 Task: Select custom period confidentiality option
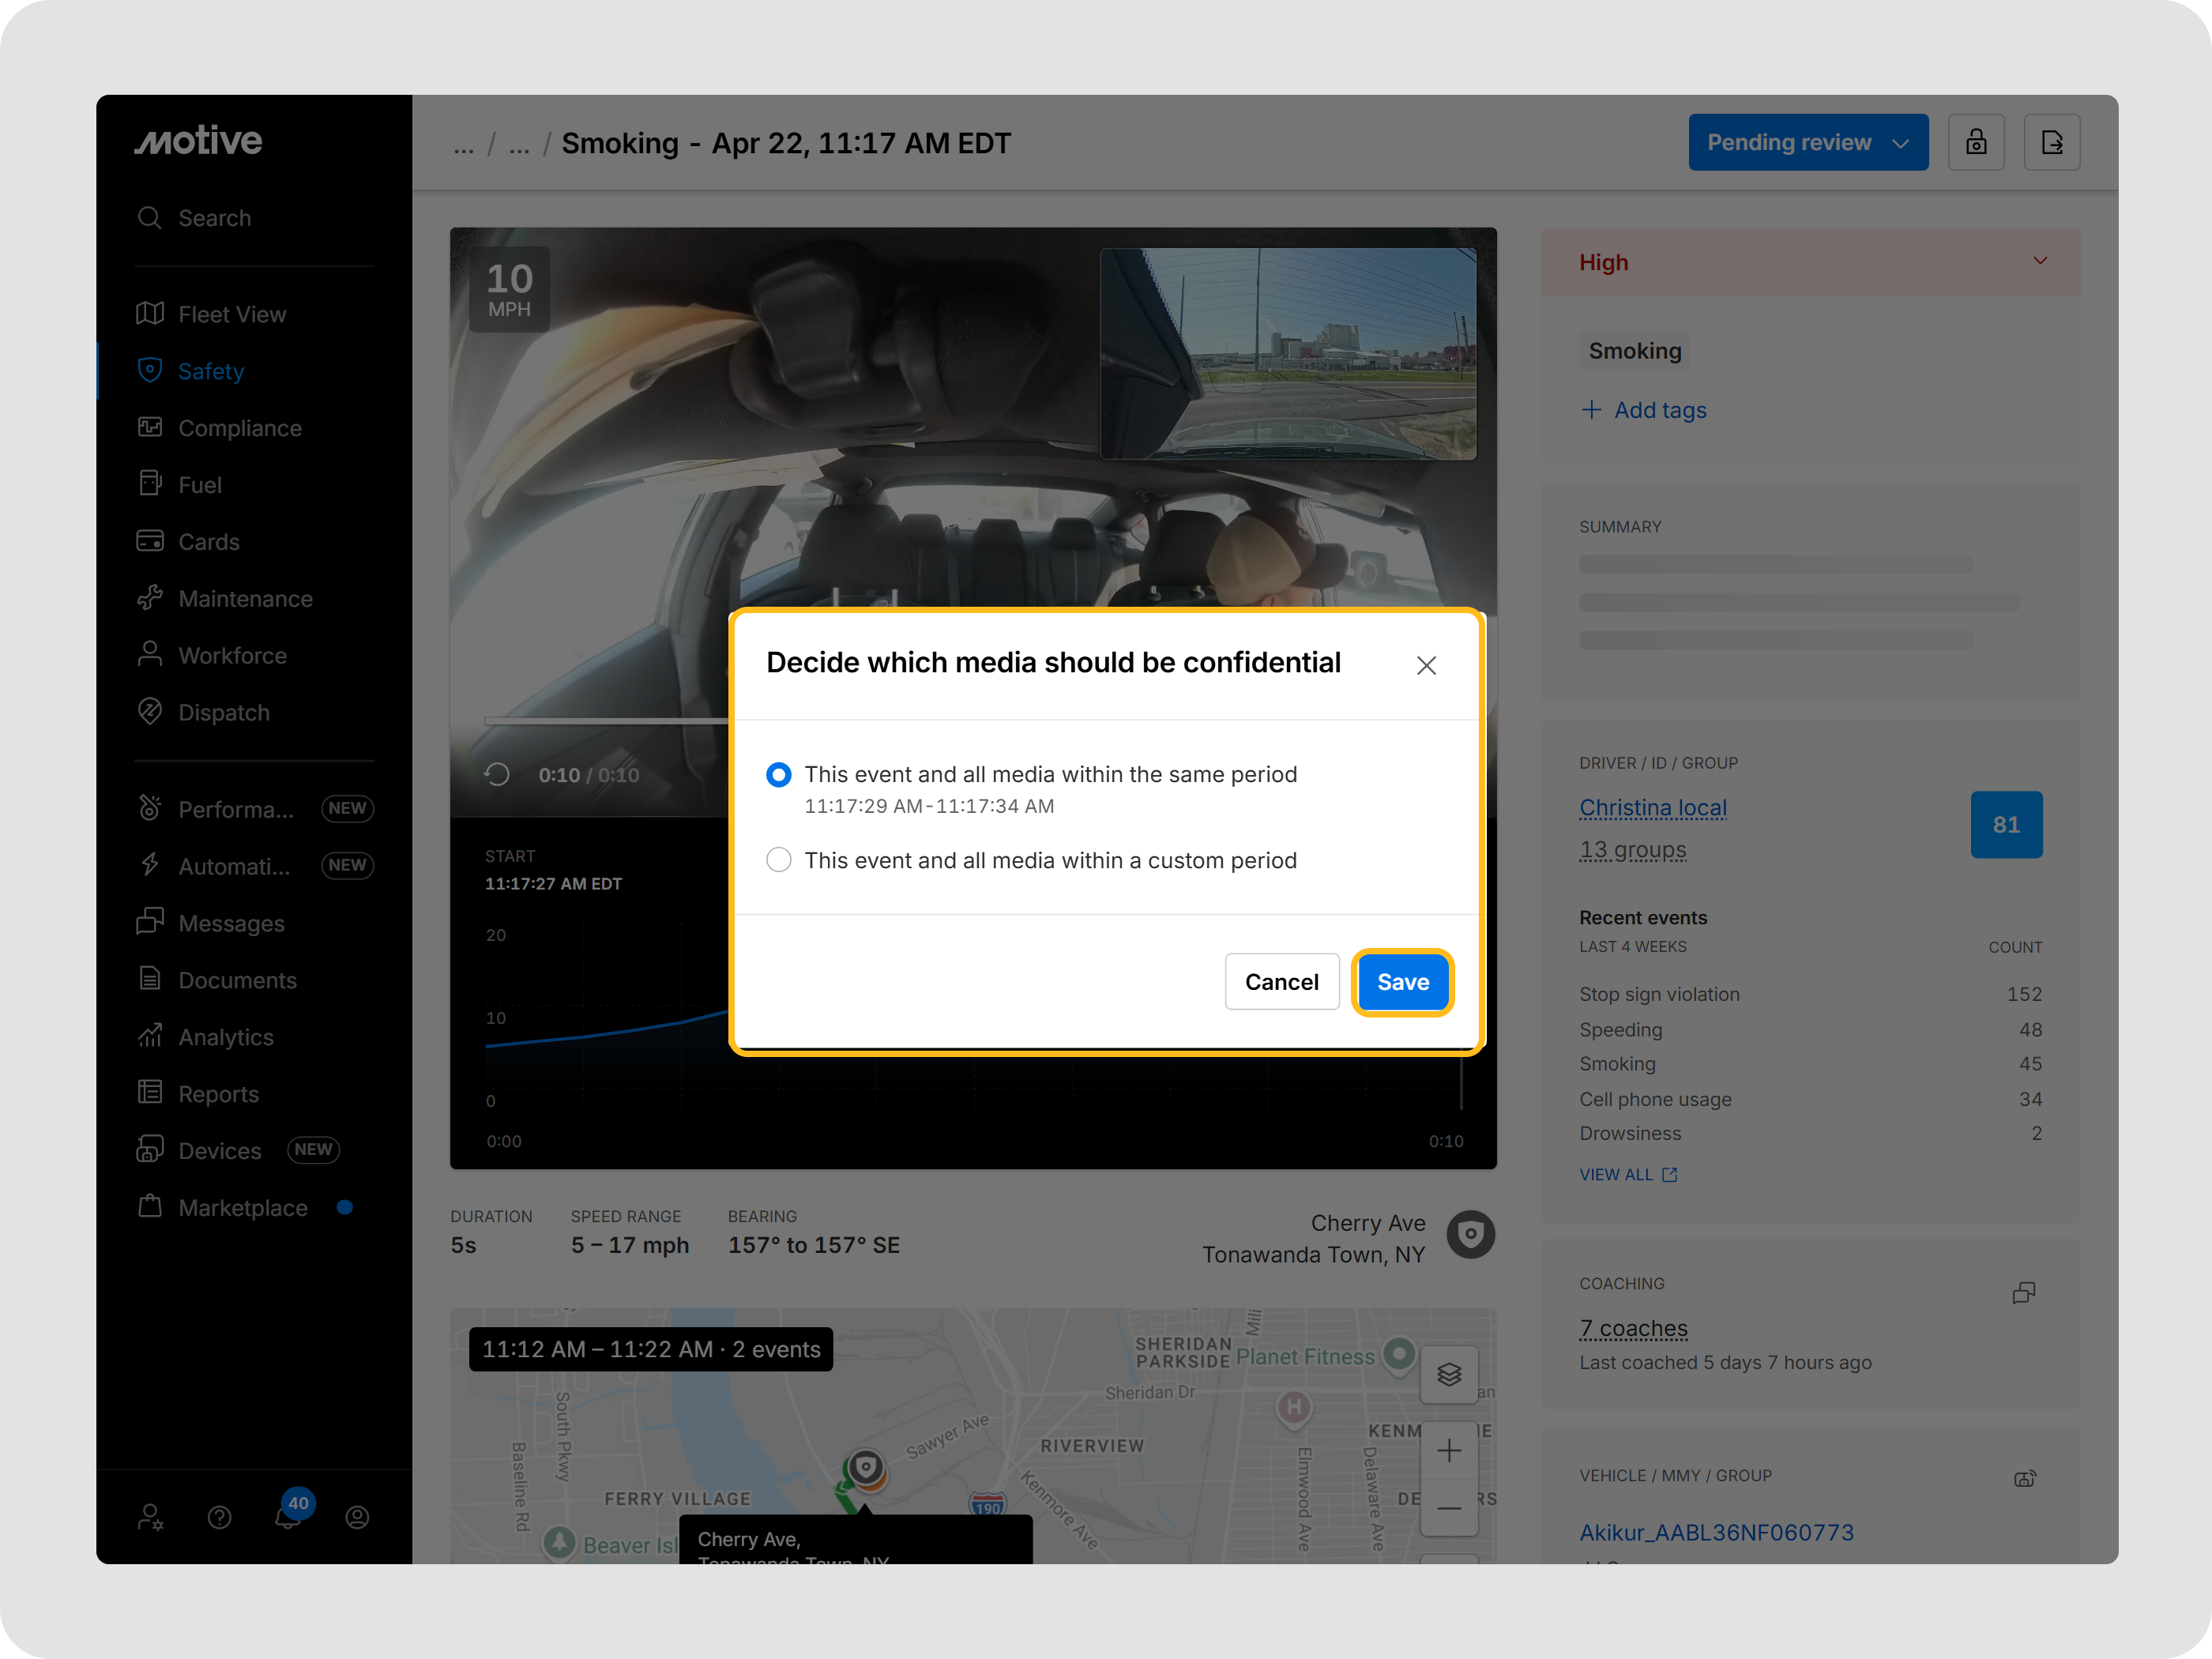[x=779, y=860]
